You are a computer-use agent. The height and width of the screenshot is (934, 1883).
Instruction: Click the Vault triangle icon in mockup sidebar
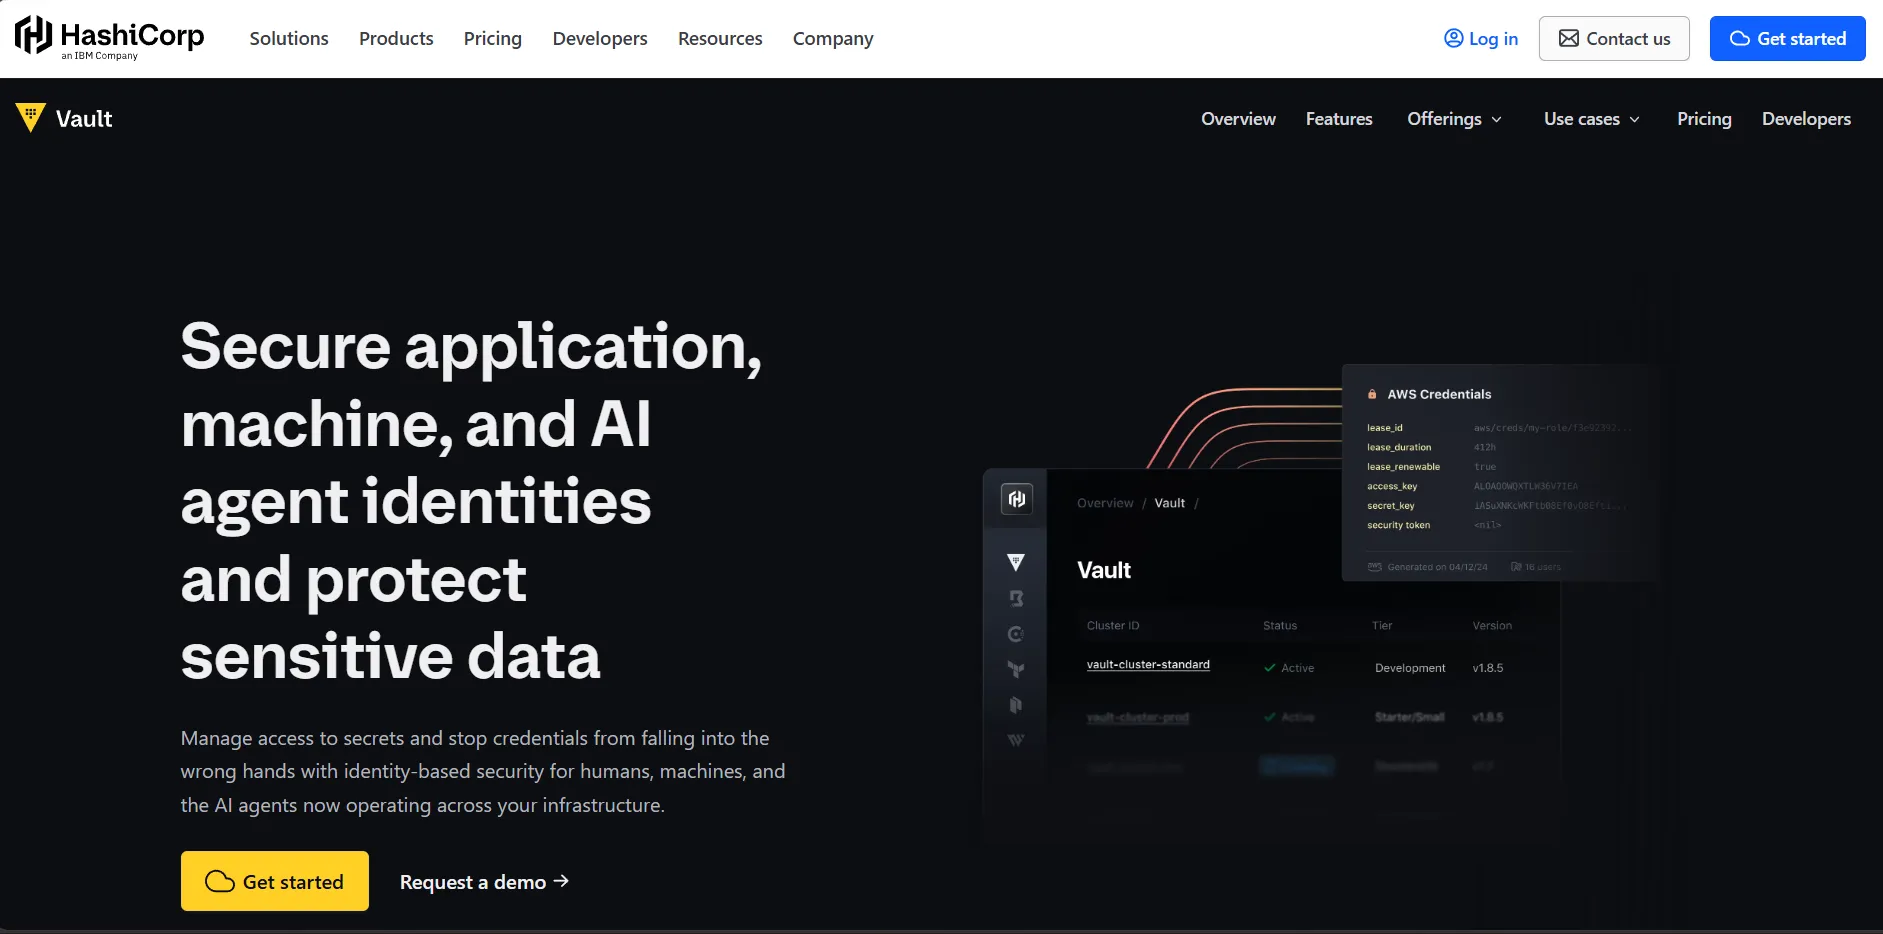pyautogui.click(x=1016, y=562)
